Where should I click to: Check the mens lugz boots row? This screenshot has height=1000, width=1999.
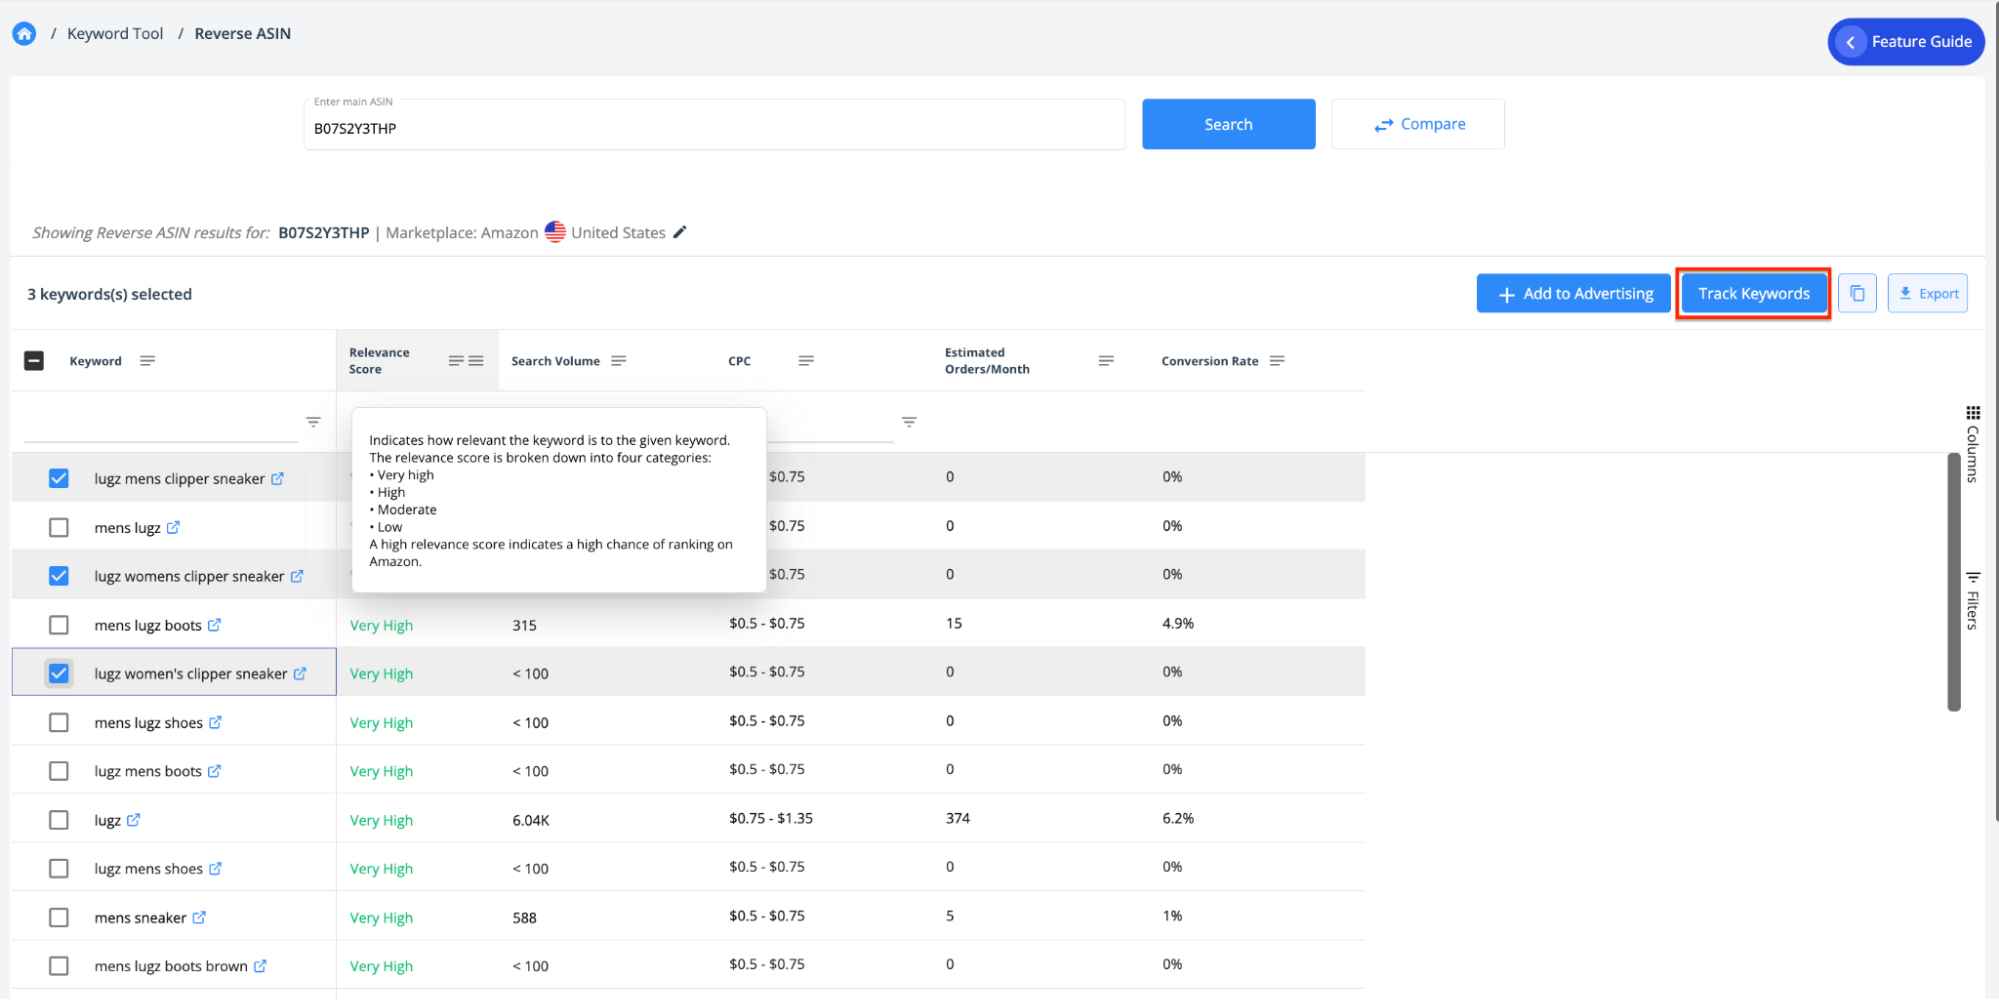pos(59,625)
